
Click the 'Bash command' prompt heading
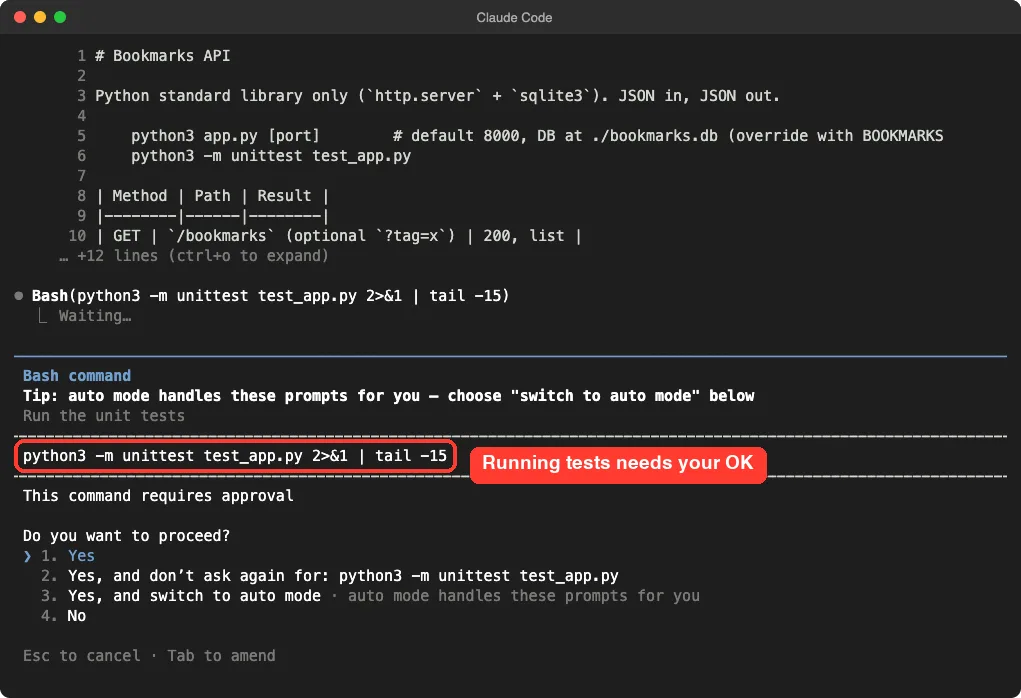(x=77, y=376)
